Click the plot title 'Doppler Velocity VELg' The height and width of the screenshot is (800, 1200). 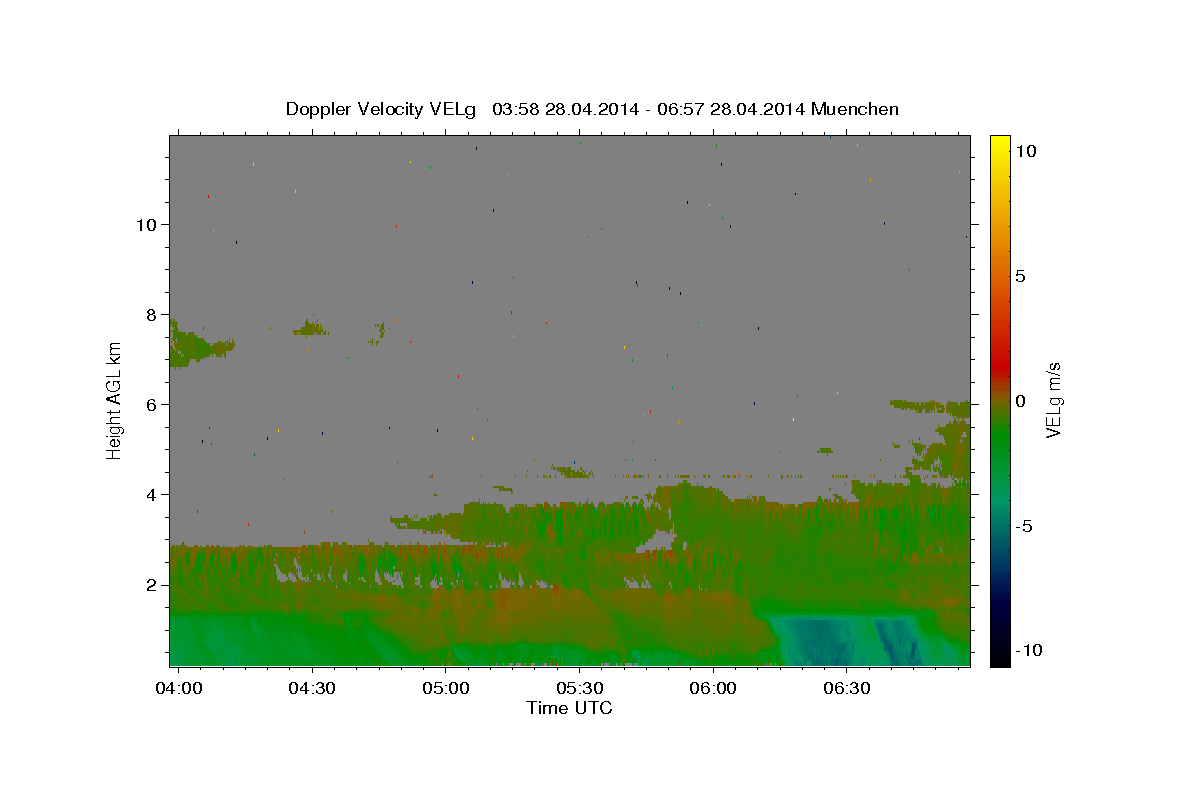click(x=381, y=109)
